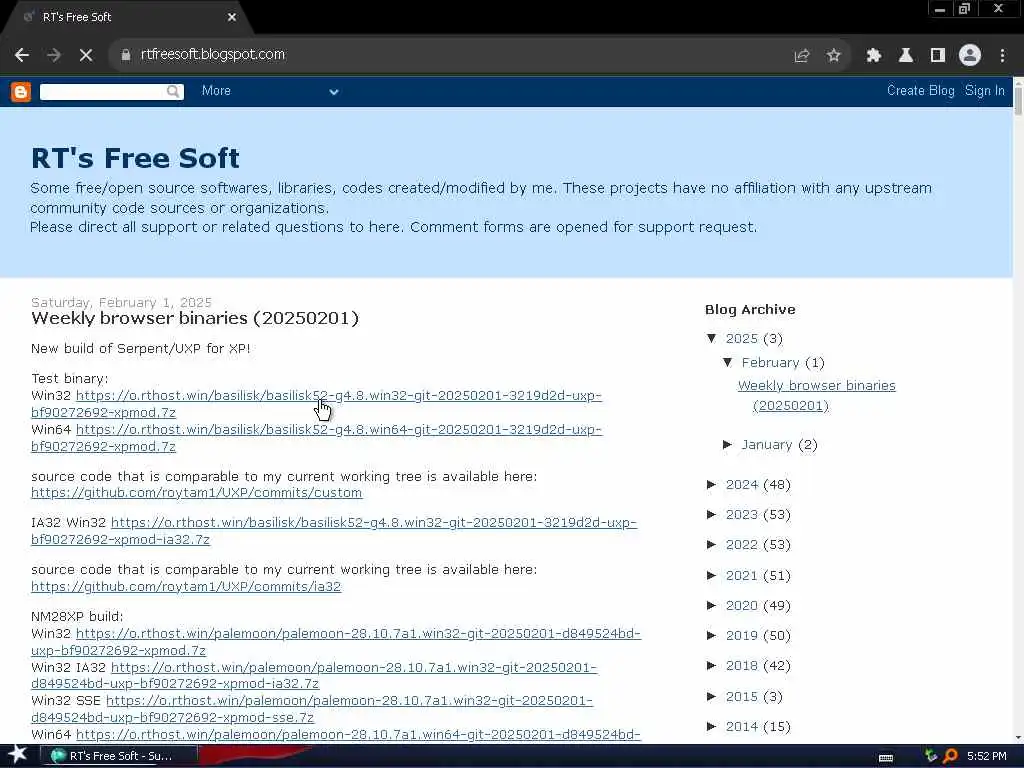Open the 2020 archive link
Viewport: 1024px width, 768px height.
(x=741, y=605)
